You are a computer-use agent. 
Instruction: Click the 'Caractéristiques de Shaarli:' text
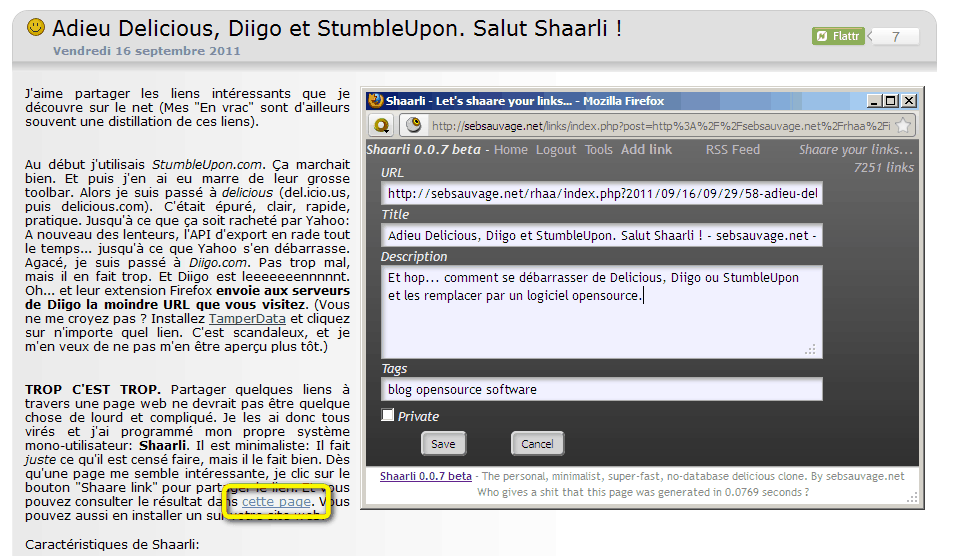coord(112,544)
